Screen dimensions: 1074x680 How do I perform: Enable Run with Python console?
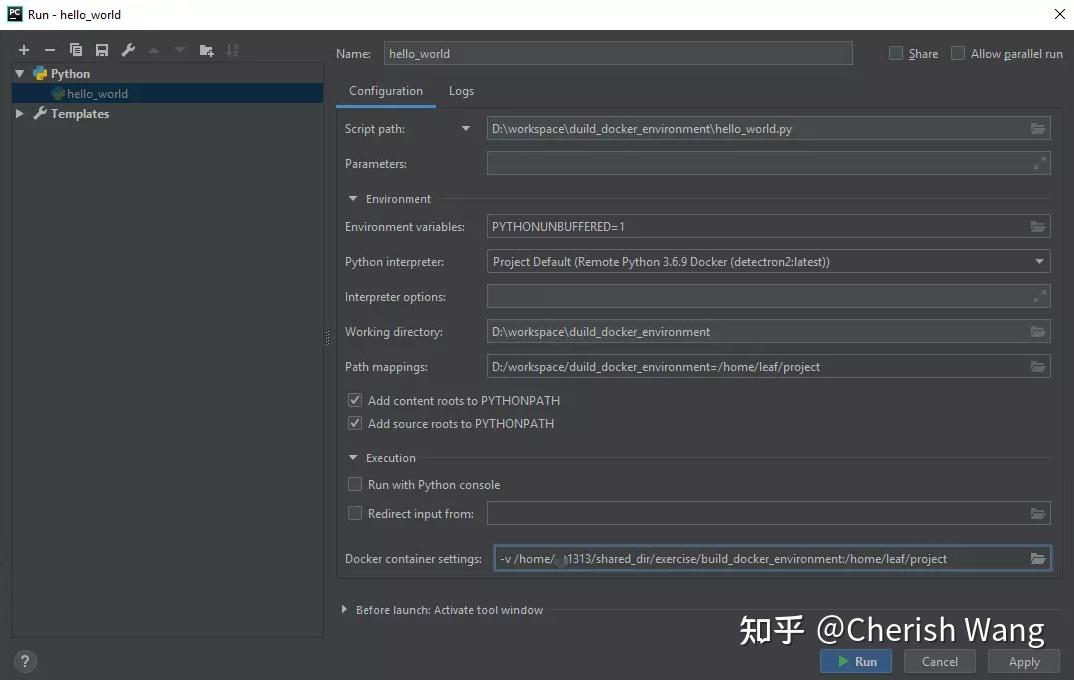(355, 484)
